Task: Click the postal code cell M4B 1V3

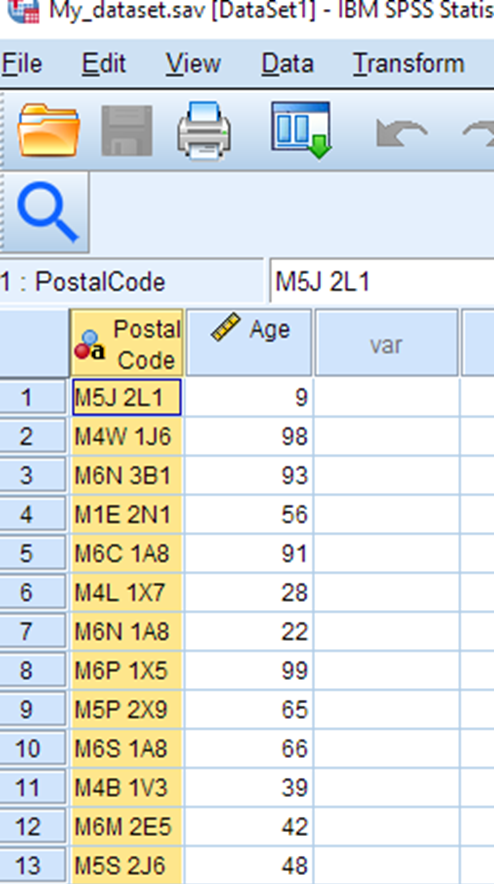Action: pos(127,787)
